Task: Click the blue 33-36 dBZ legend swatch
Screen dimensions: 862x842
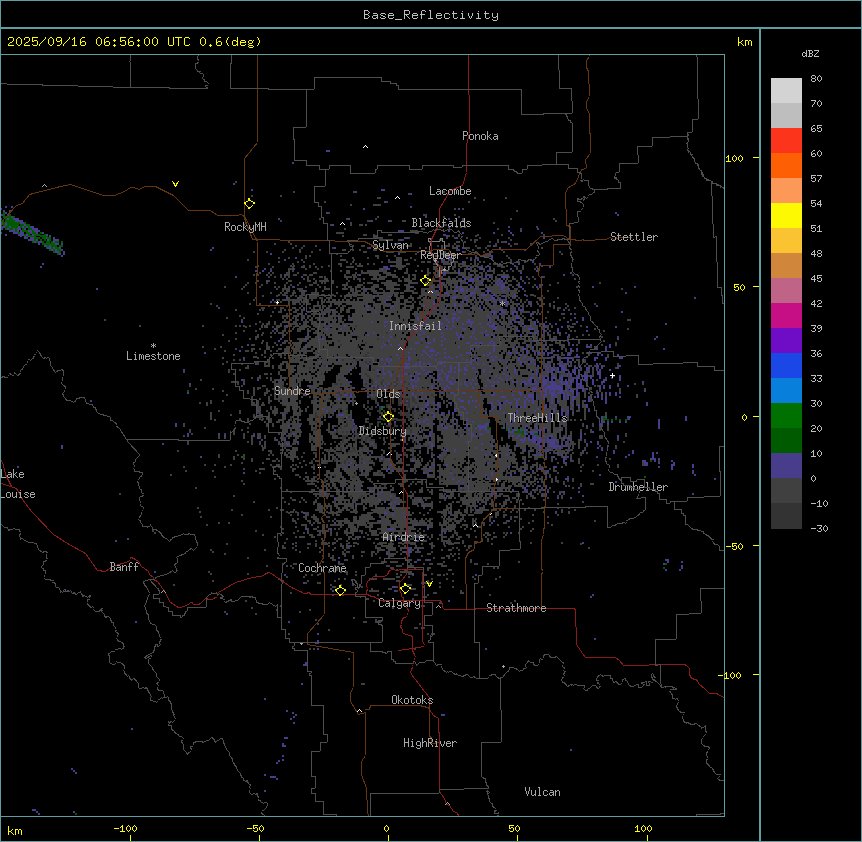Action: [786, 365]
